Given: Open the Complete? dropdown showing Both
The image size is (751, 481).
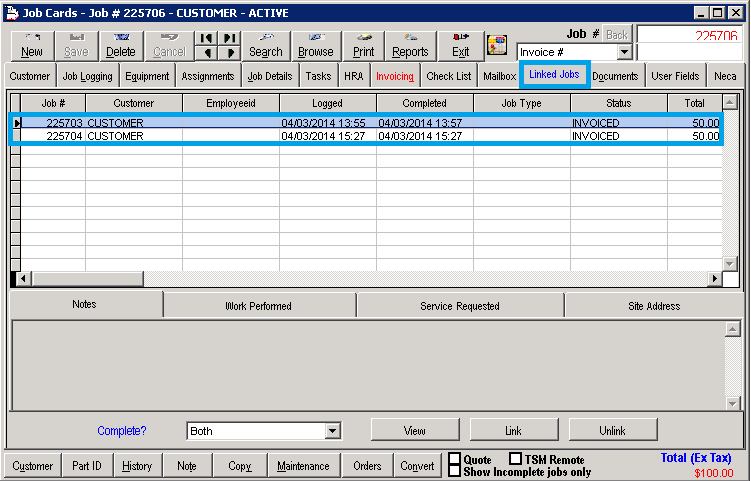Looking at the screenshot, I should click(333, 431).
